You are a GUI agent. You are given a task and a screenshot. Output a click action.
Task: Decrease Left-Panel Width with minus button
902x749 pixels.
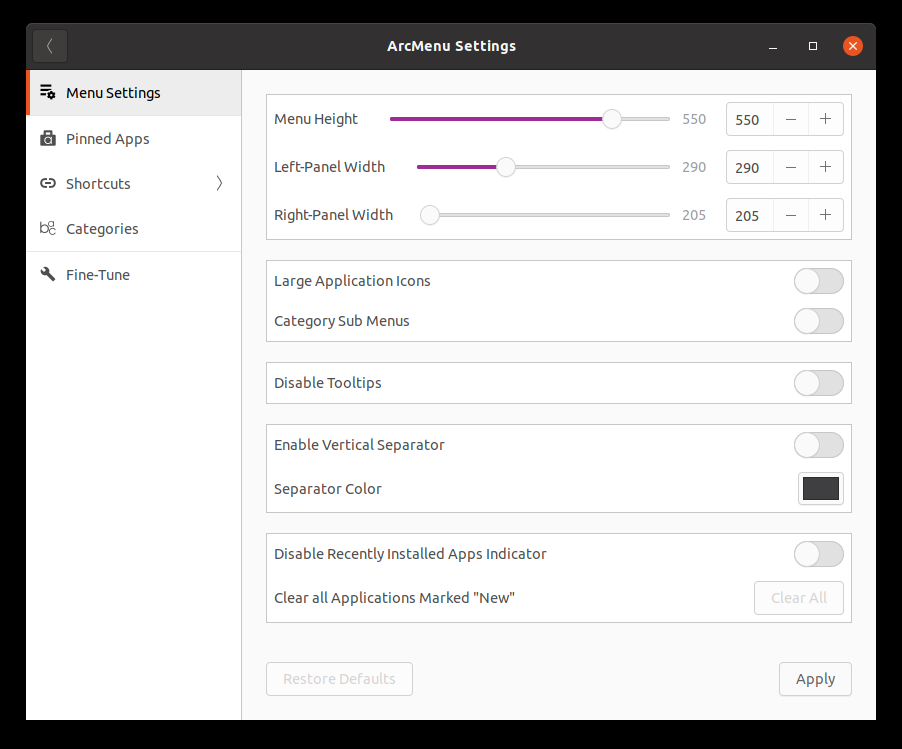(x=791, y=167)
